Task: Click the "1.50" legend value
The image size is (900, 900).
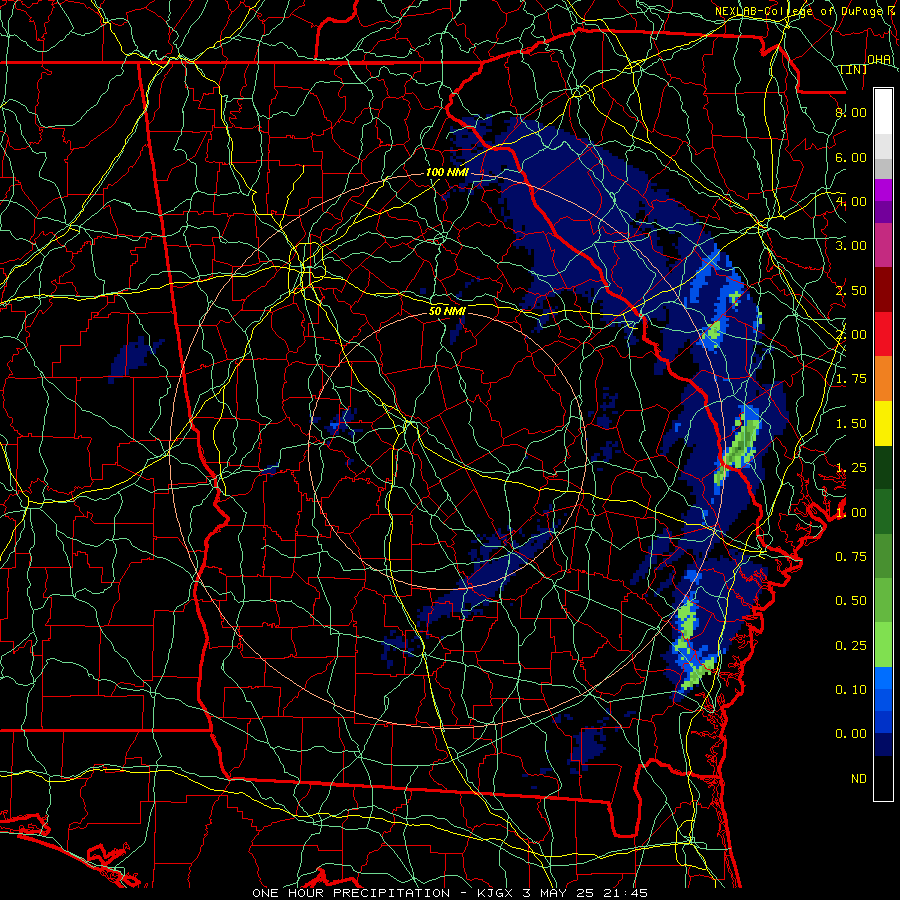Action: click(851, 424)
